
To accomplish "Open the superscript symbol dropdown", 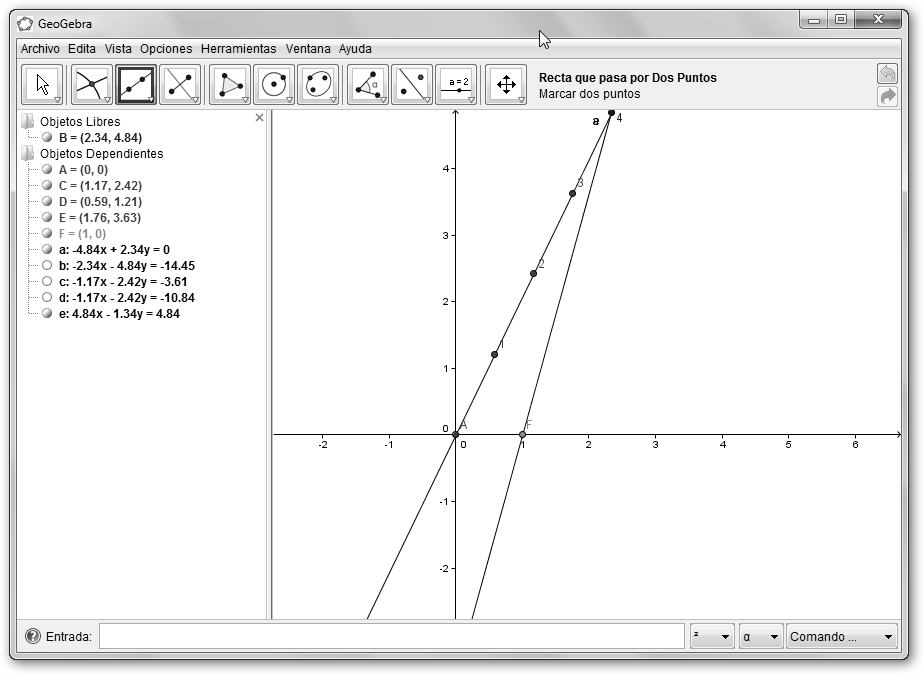I will click(711, 636).
